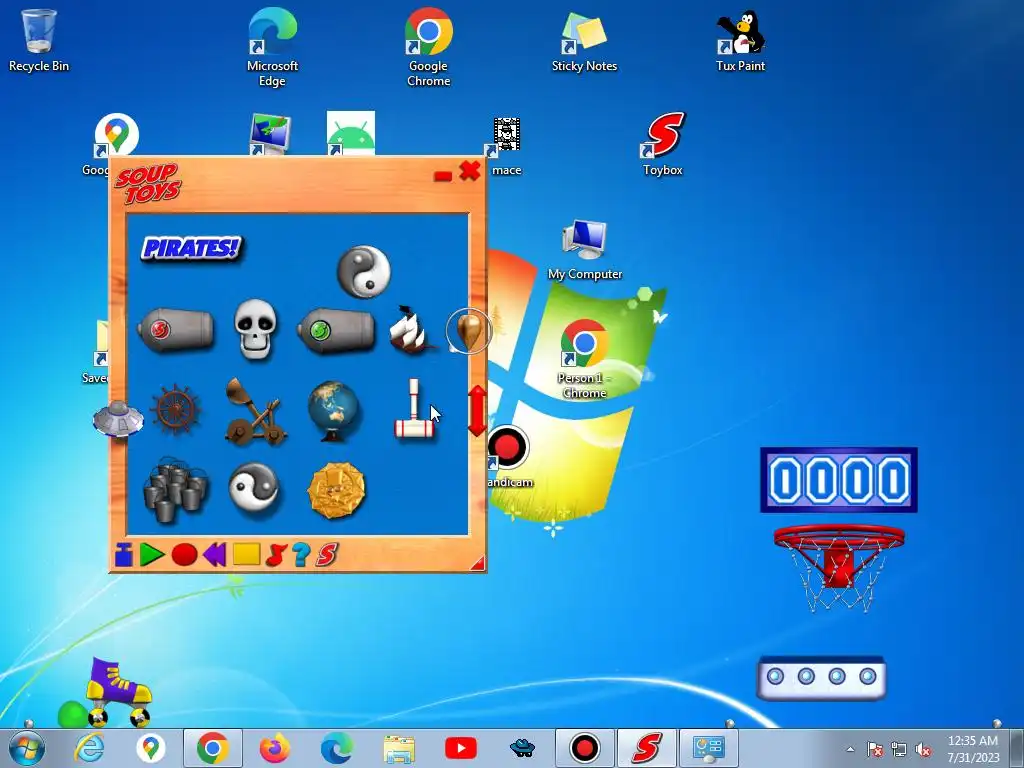Open the Recycle Bin desktop icon
The height and width of the screenshot is (768, 1024).
point(39,40)
